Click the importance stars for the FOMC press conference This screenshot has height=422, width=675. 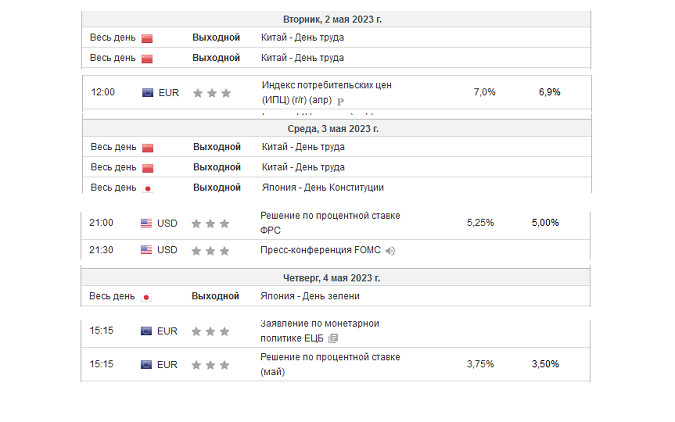click(x=211, y=250)
